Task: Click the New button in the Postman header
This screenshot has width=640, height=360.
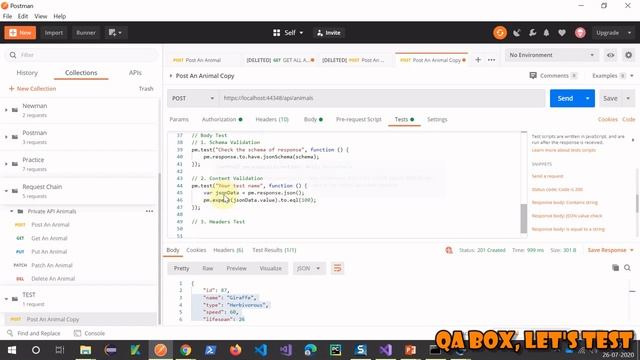Action: (20, 33)
